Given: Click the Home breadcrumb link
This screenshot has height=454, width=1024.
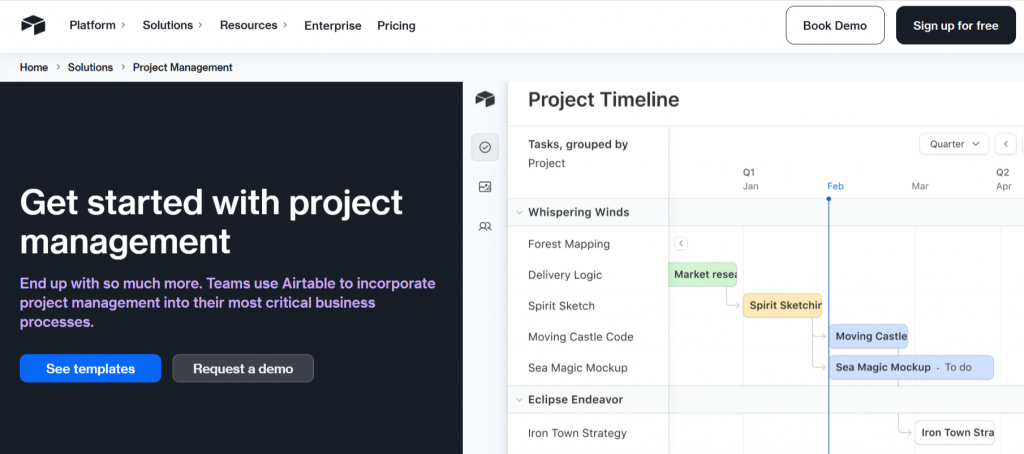Looking at the screenshot, I should click(34, 67).
